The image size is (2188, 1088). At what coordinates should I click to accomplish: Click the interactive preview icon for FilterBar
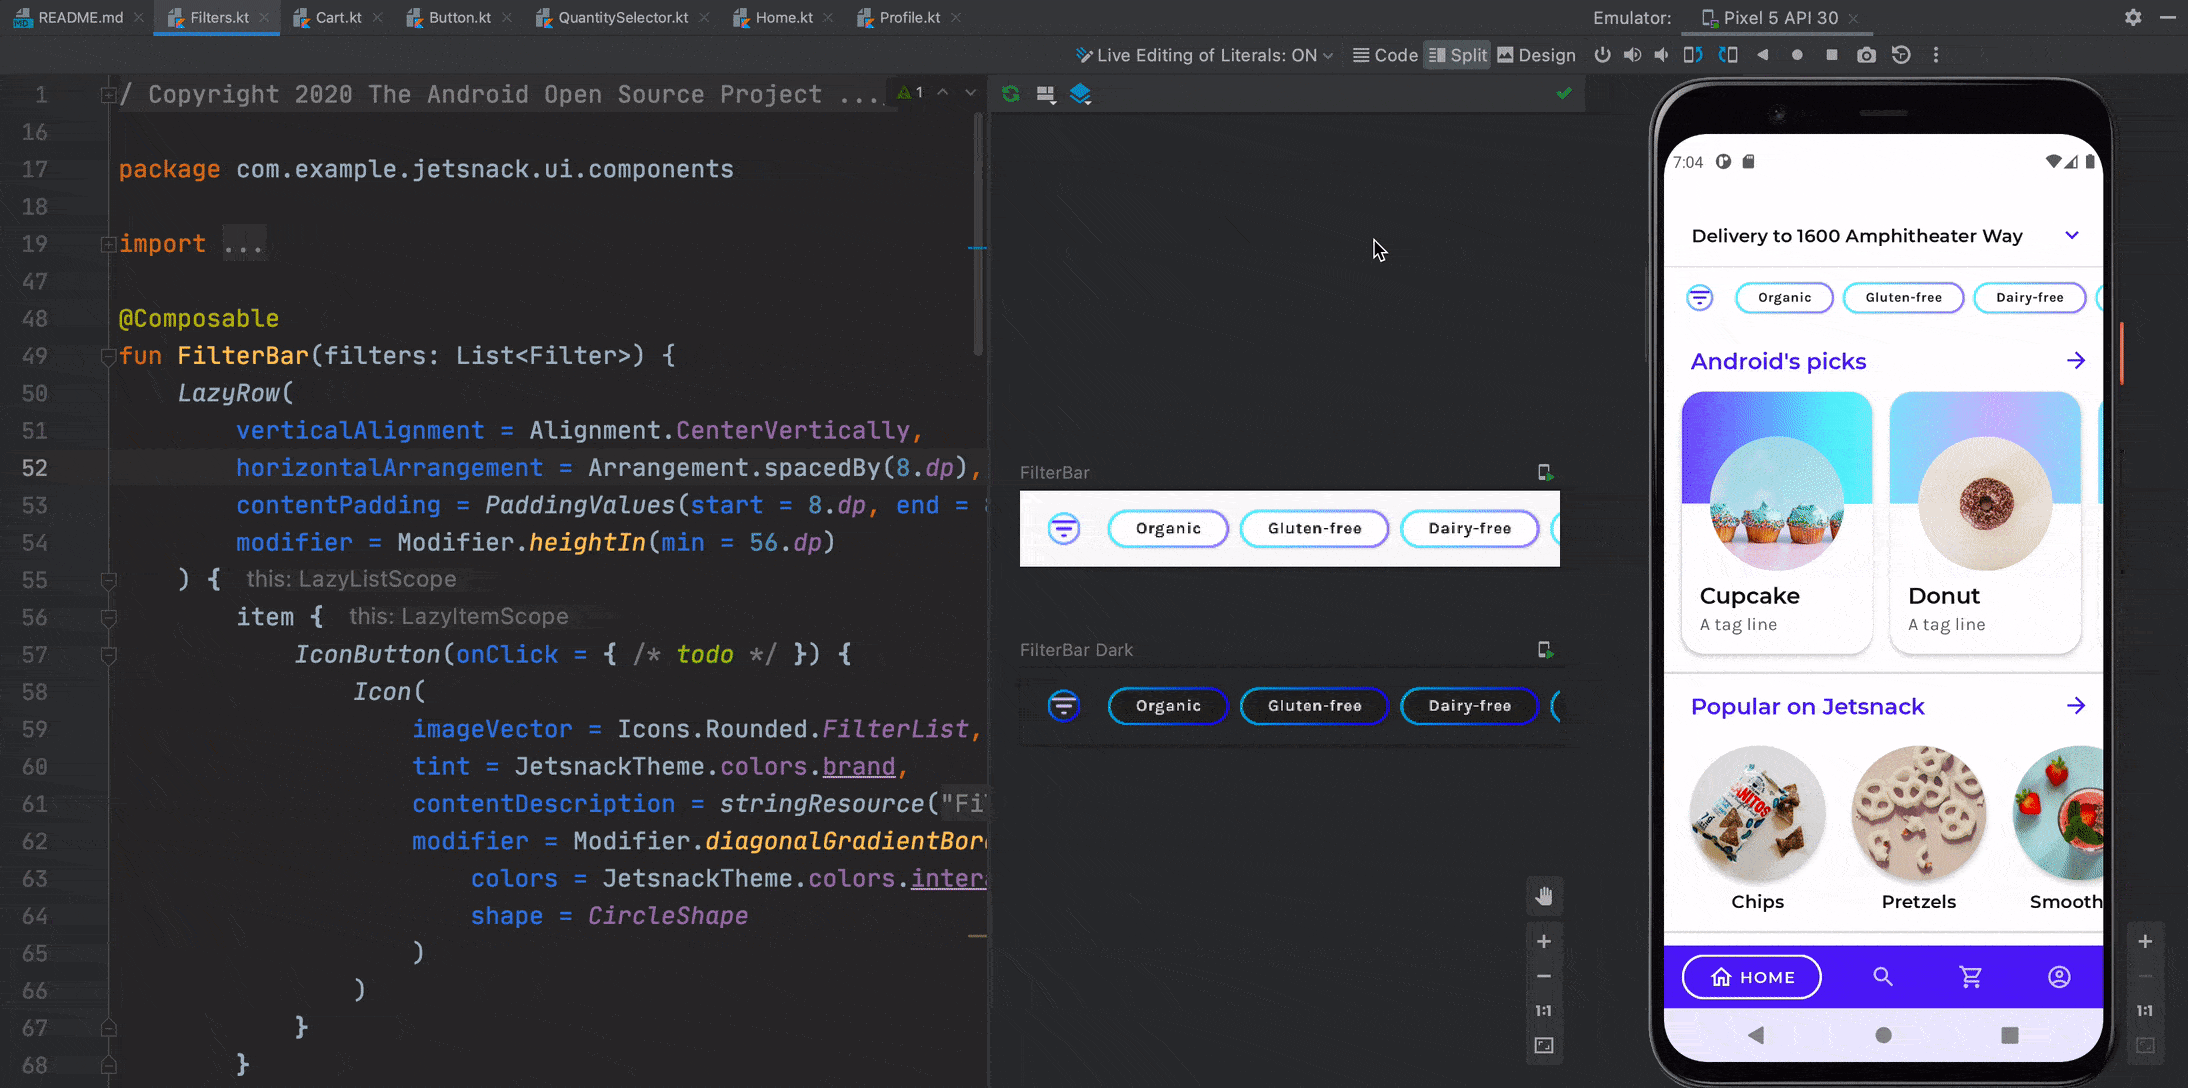point(1545,471)
